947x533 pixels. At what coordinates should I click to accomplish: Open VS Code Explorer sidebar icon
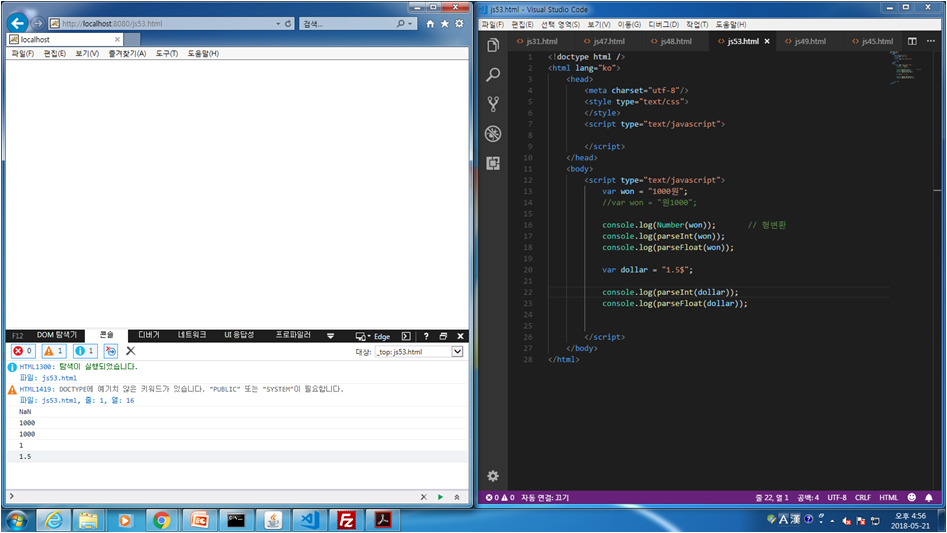[x=493, y=45]
